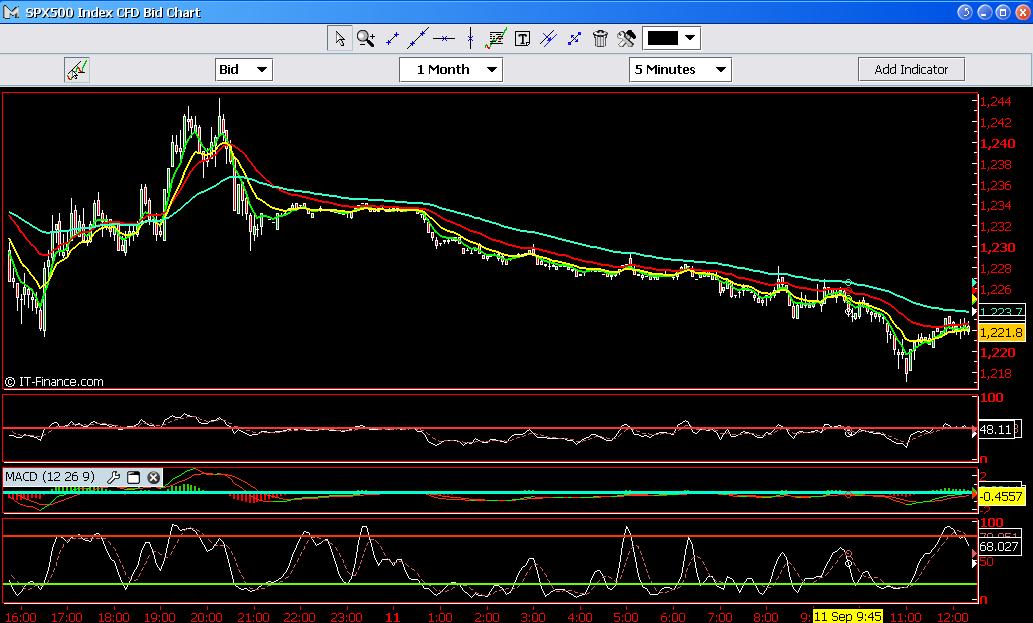Screen dimensions: 1033x623
Task: Click the Add Indicator button
Action: [x=911, y=69]
